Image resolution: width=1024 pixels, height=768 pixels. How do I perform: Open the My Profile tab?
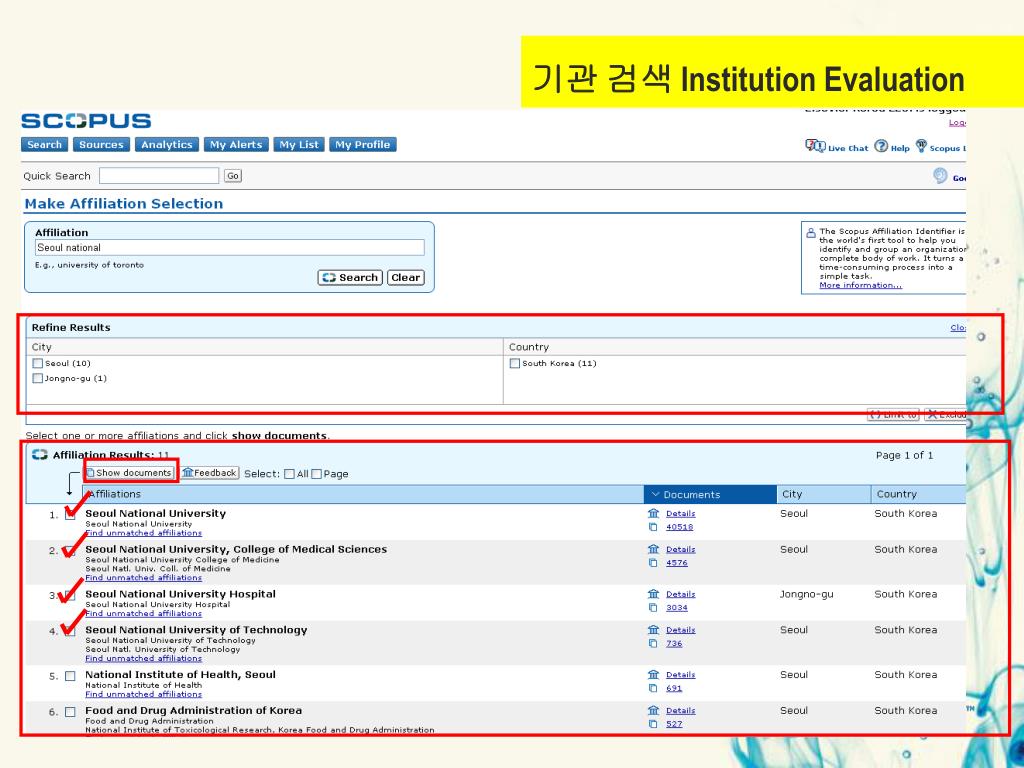362,145
